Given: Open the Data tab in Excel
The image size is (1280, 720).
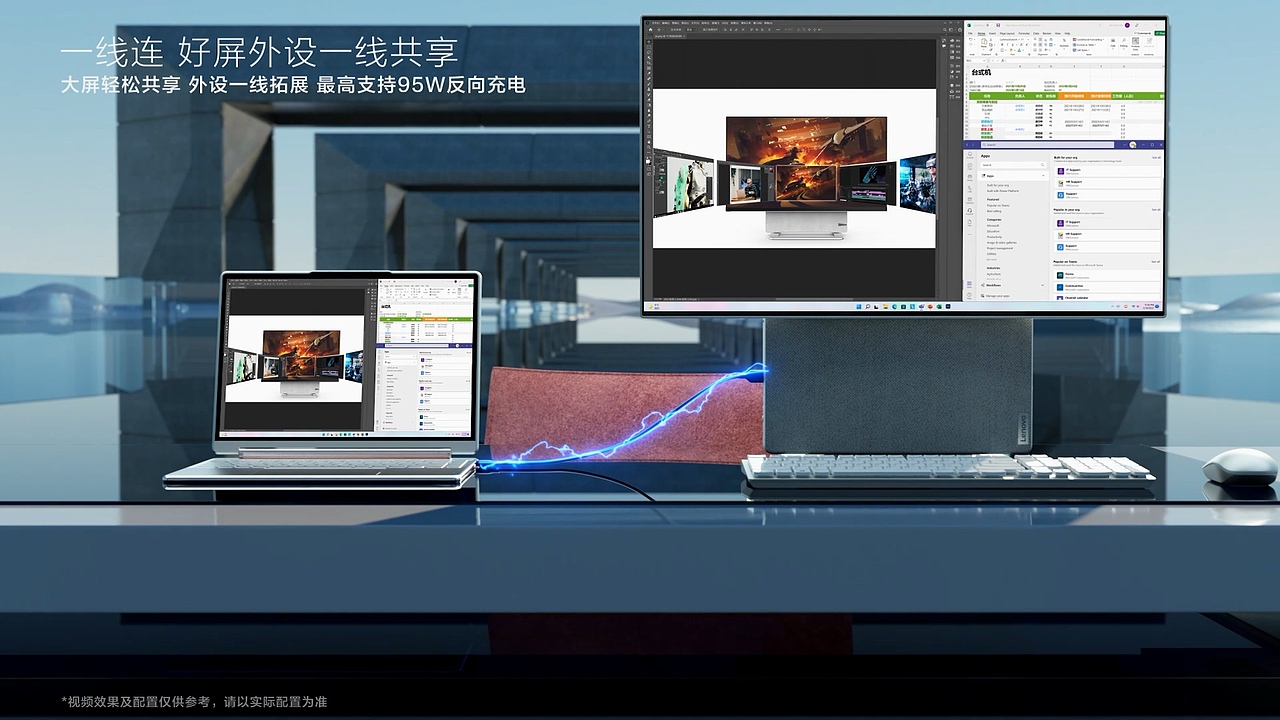Looking at the screenshot, I should tap(1036, 33).
